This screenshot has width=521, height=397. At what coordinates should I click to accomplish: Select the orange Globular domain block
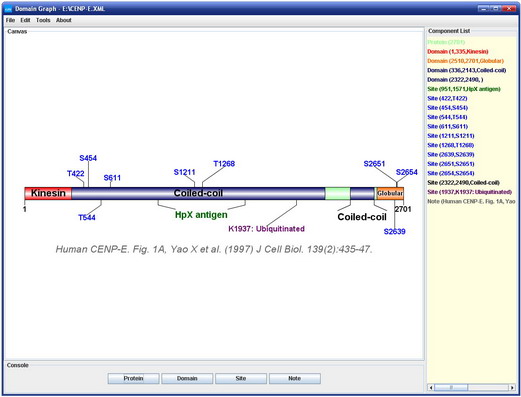(390, 193)
